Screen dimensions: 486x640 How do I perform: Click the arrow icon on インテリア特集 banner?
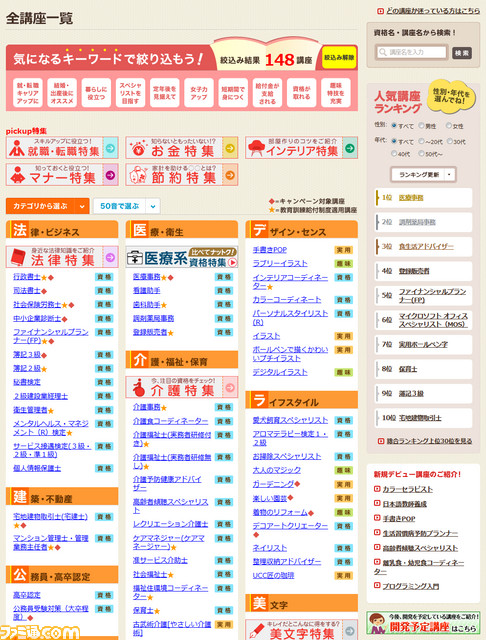click(x=350, y=149)
